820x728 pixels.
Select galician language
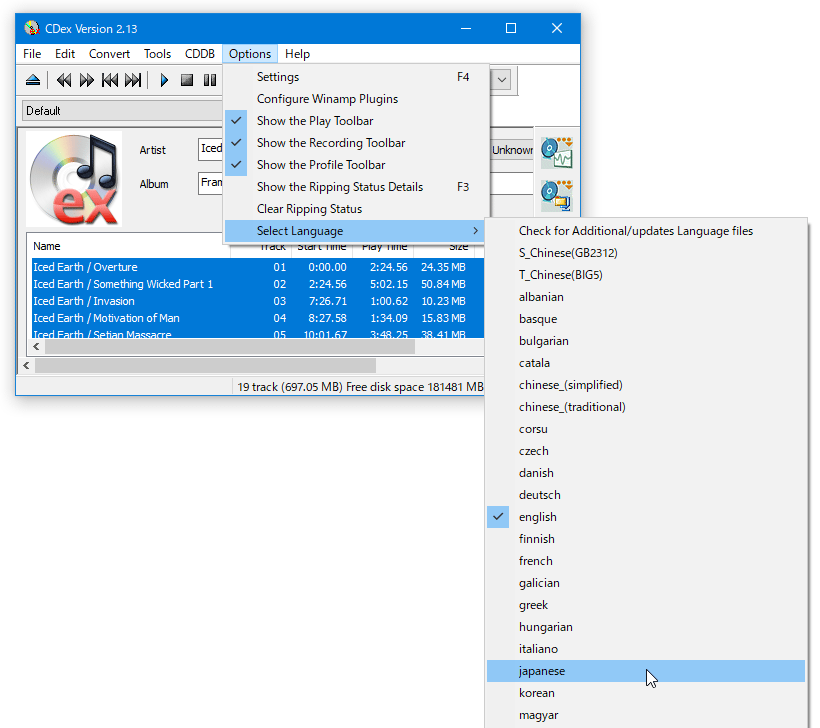click(x=646, y=583)
